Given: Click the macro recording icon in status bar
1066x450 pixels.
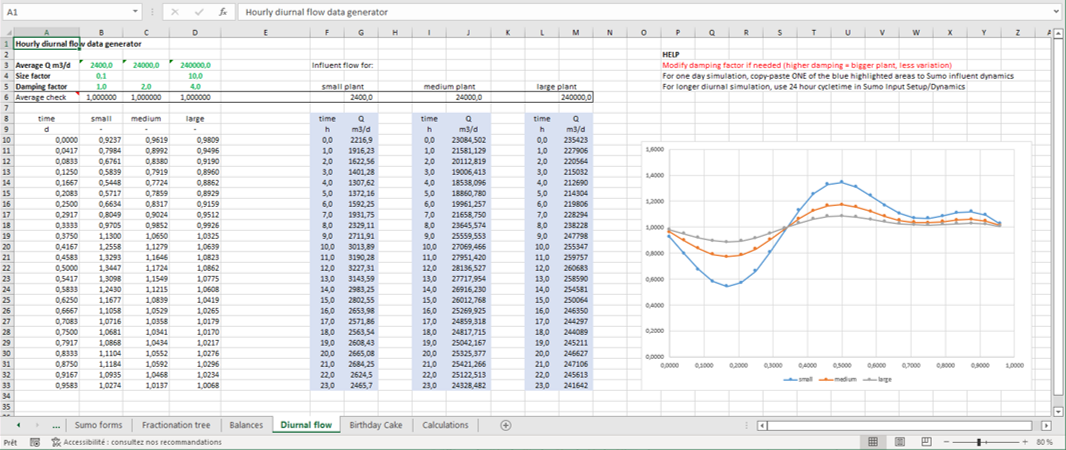Looking at the screenshot, I should click(x=36, y=441).
